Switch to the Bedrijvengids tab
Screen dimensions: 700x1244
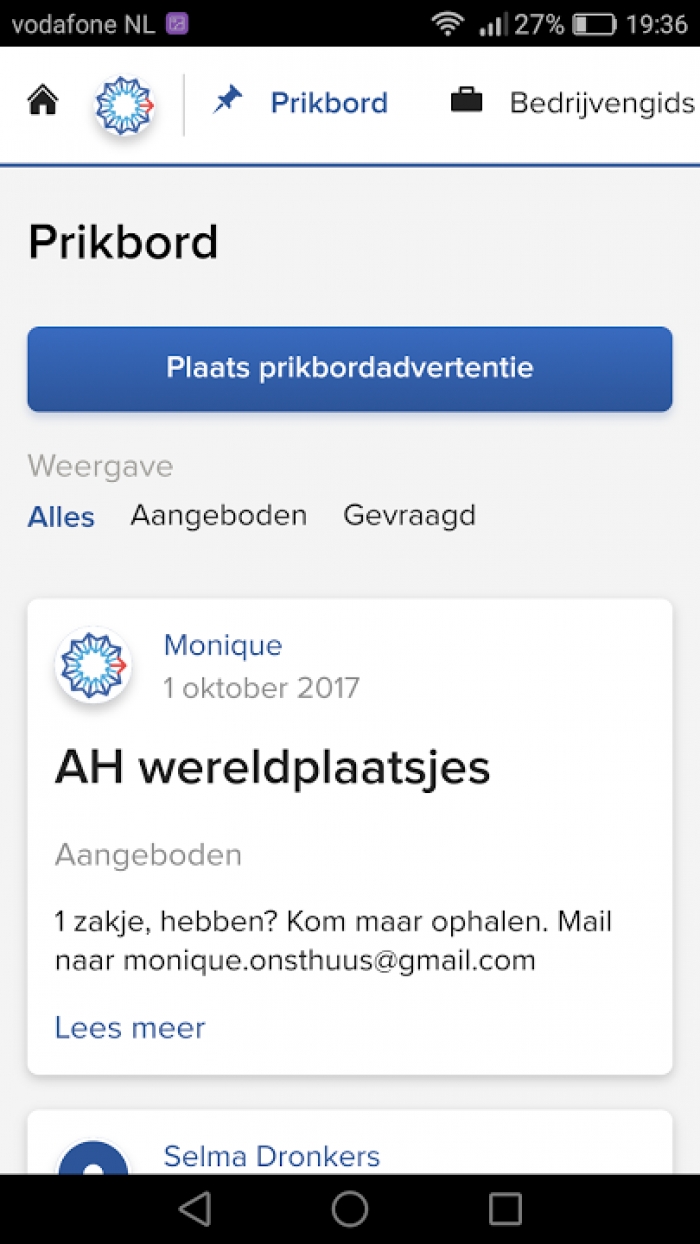(601, 103)
